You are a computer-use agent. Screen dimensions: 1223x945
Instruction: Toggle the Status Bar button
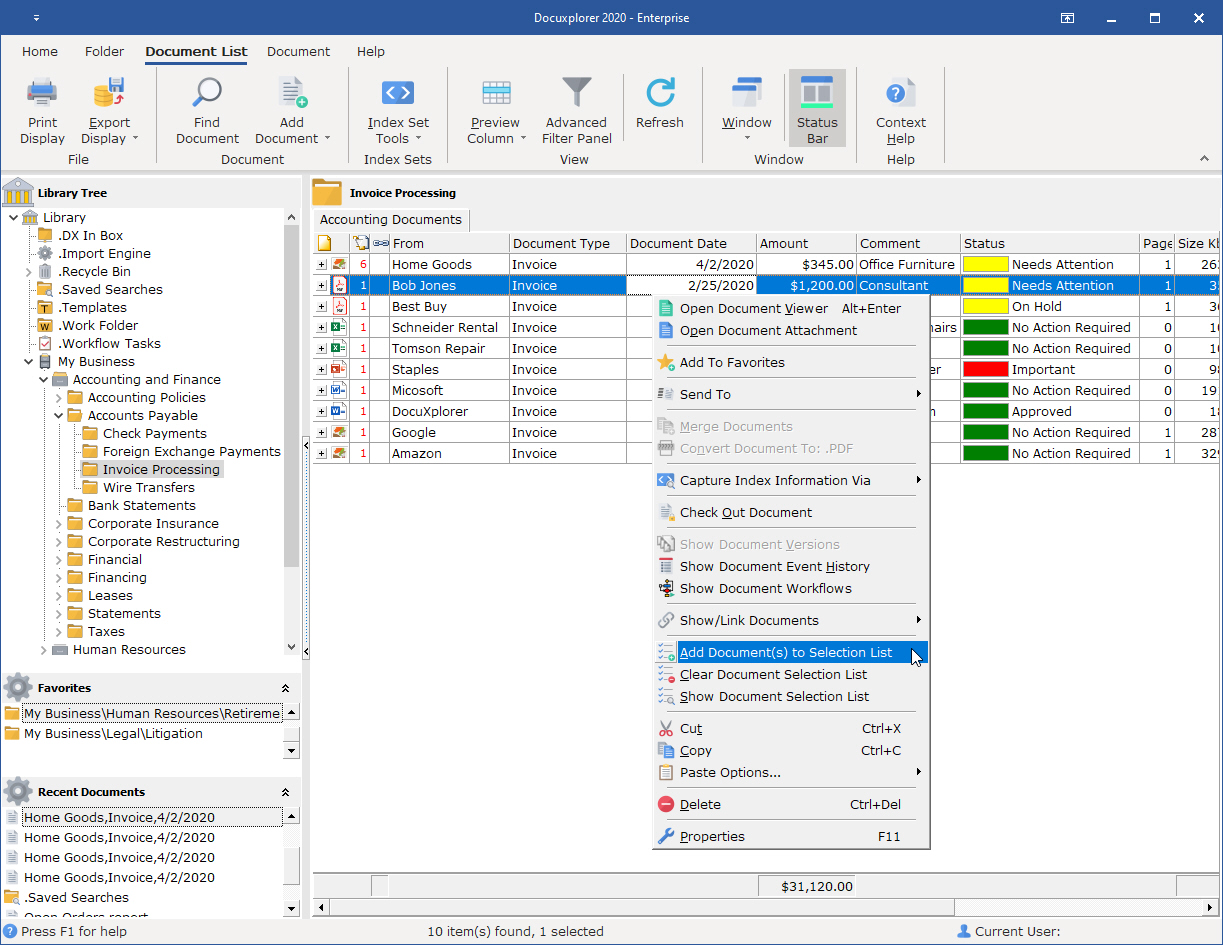pyautogui.click(x=817, y=107)
